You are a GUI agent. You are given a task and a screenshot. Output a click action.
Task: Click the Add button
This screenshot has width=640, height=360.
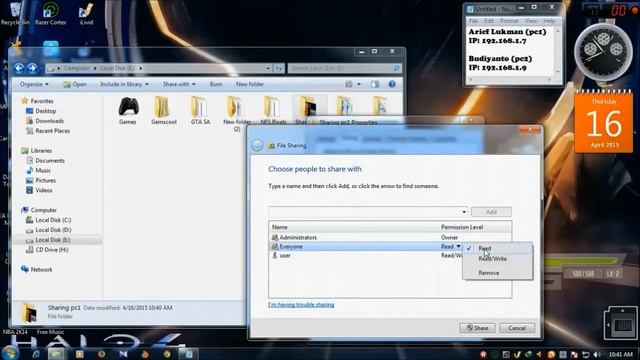click(x=491, y=212)
